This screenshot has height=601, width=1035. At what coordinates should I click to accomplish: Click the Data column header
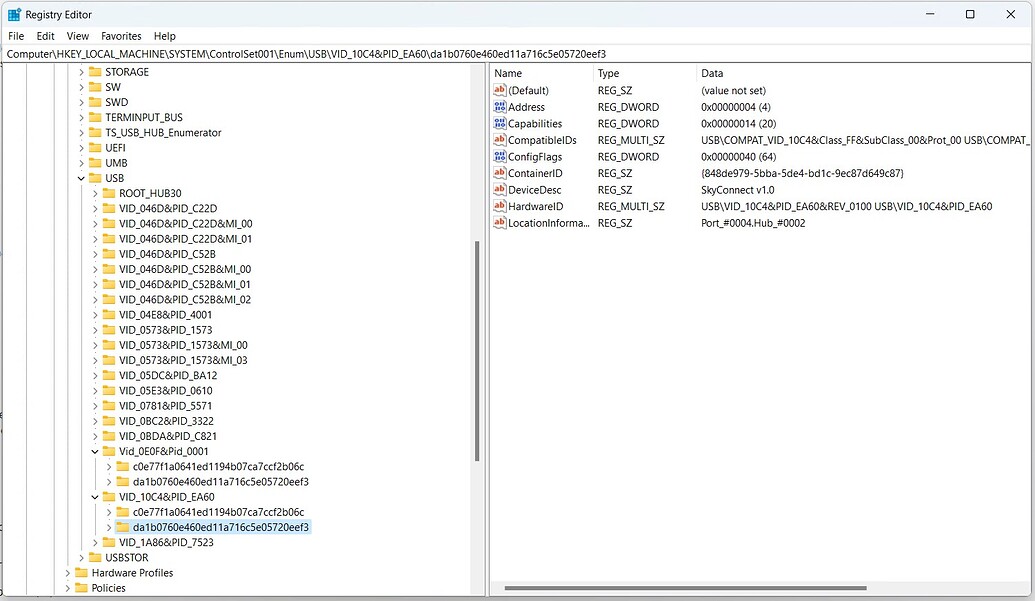pyautogui.click(x=712, y=73)
